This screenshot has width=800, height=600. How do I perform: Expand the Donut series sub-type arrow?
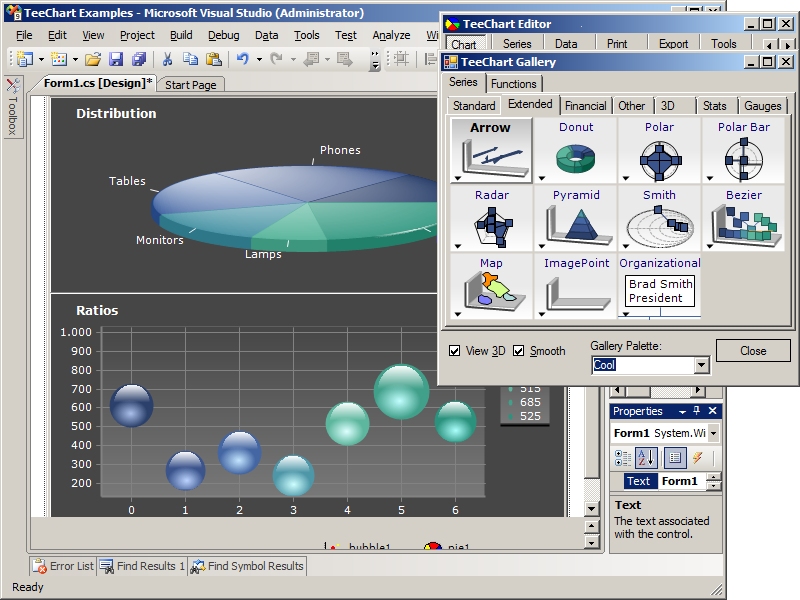click(542, 178)
